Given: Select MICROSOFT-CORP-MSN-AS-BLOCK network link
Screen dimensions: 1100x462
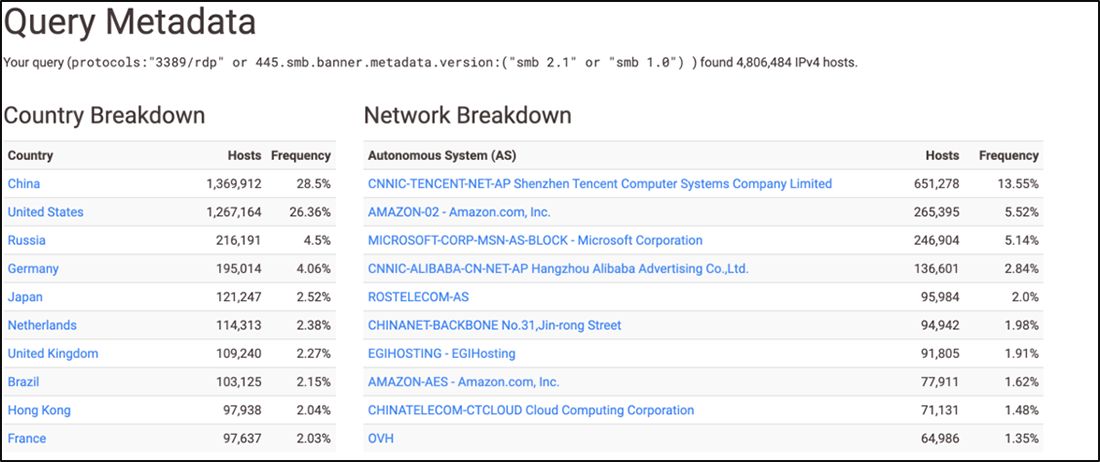Looking at the screenshot, I should coord(535,240).
